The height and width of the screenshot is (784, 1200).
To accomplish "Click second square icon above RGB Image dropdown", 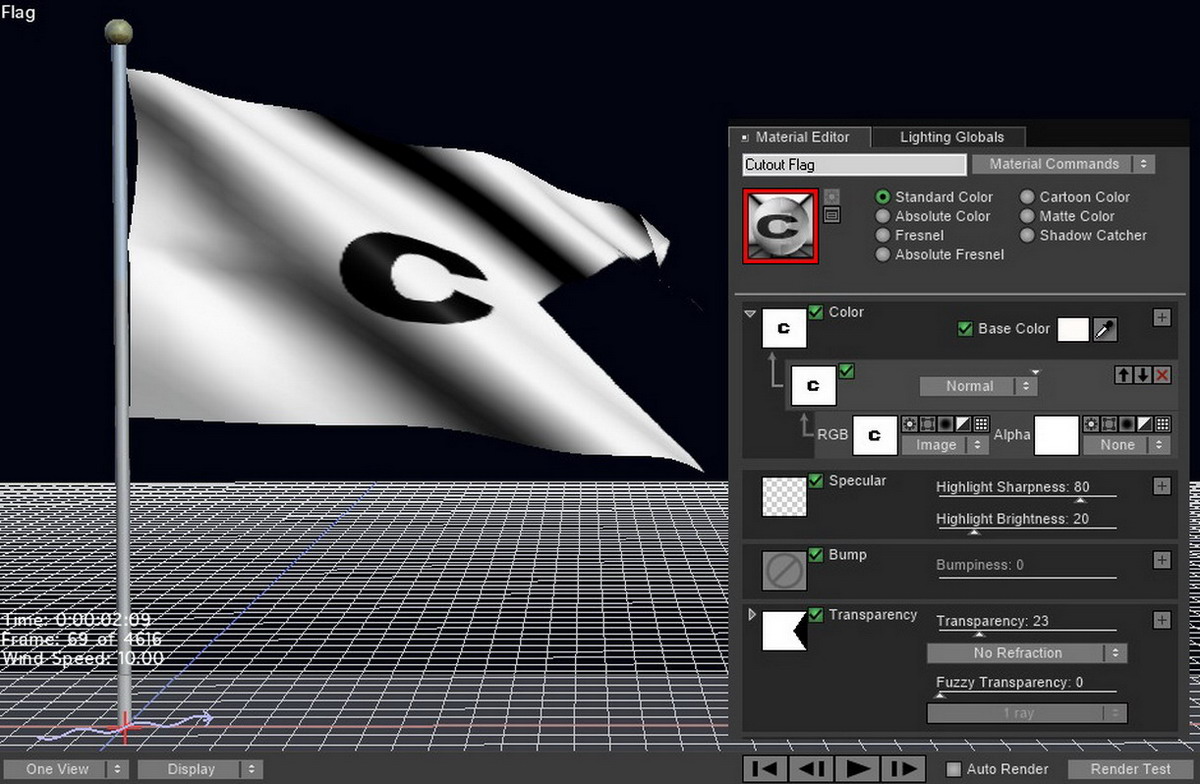I will (927, 424).
